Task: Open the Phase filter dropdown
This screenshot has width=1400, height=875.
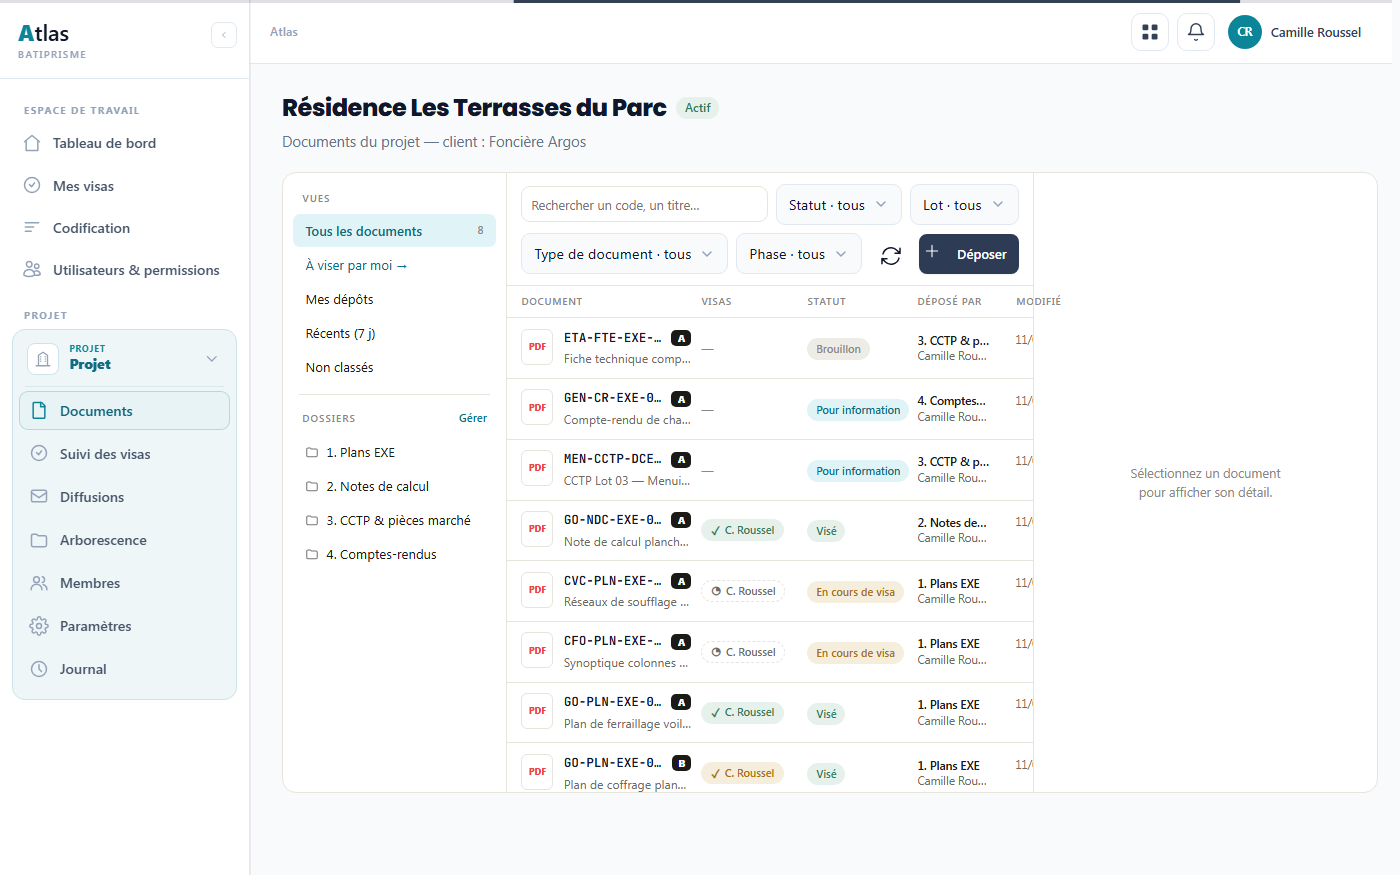Action: pos(798,254)
